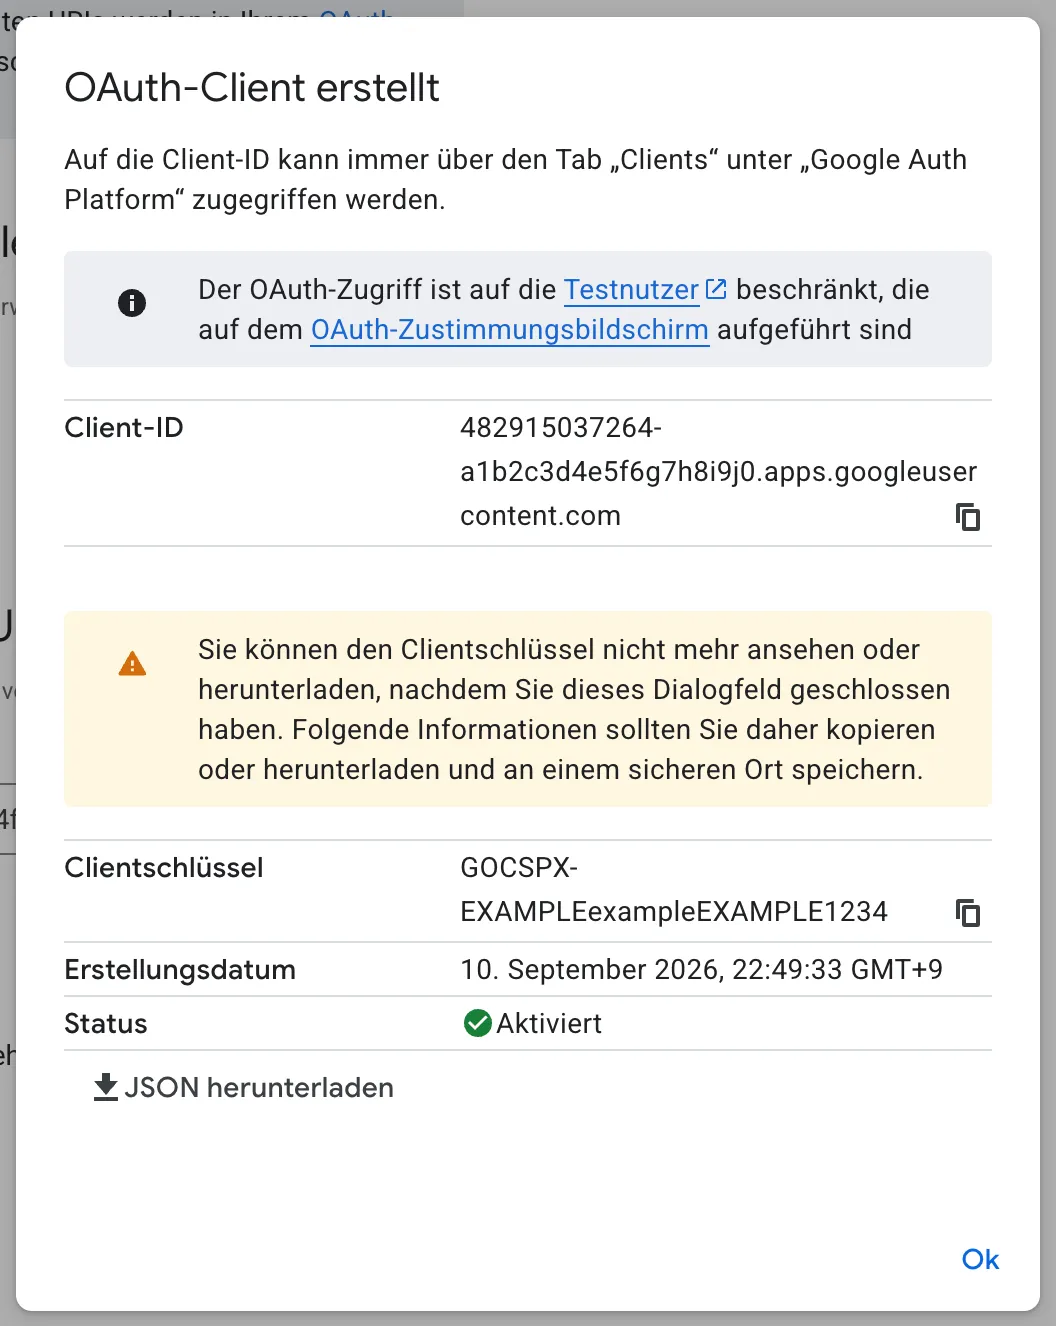Copy the Clientschlüssel to clipboard
This screenshot has height=1326, width=1056.
[968, 913]
